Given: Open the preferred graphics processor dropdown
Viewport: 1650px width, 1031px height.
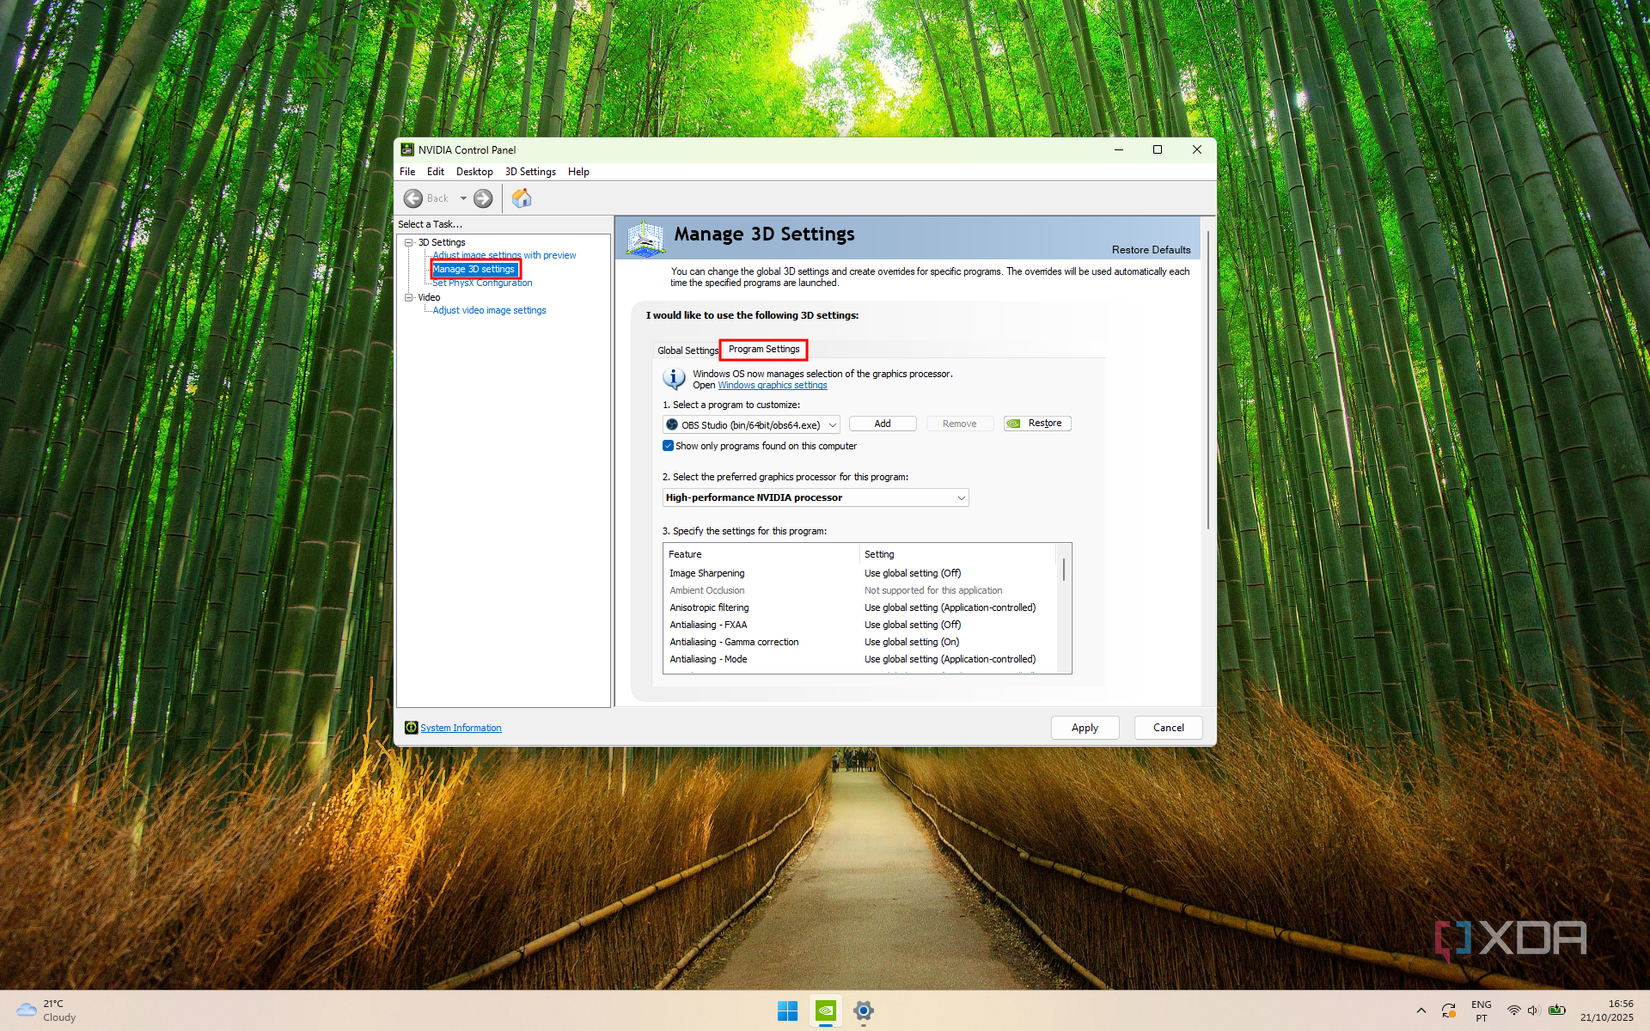Looking at the screenshot, I should 959,497.
